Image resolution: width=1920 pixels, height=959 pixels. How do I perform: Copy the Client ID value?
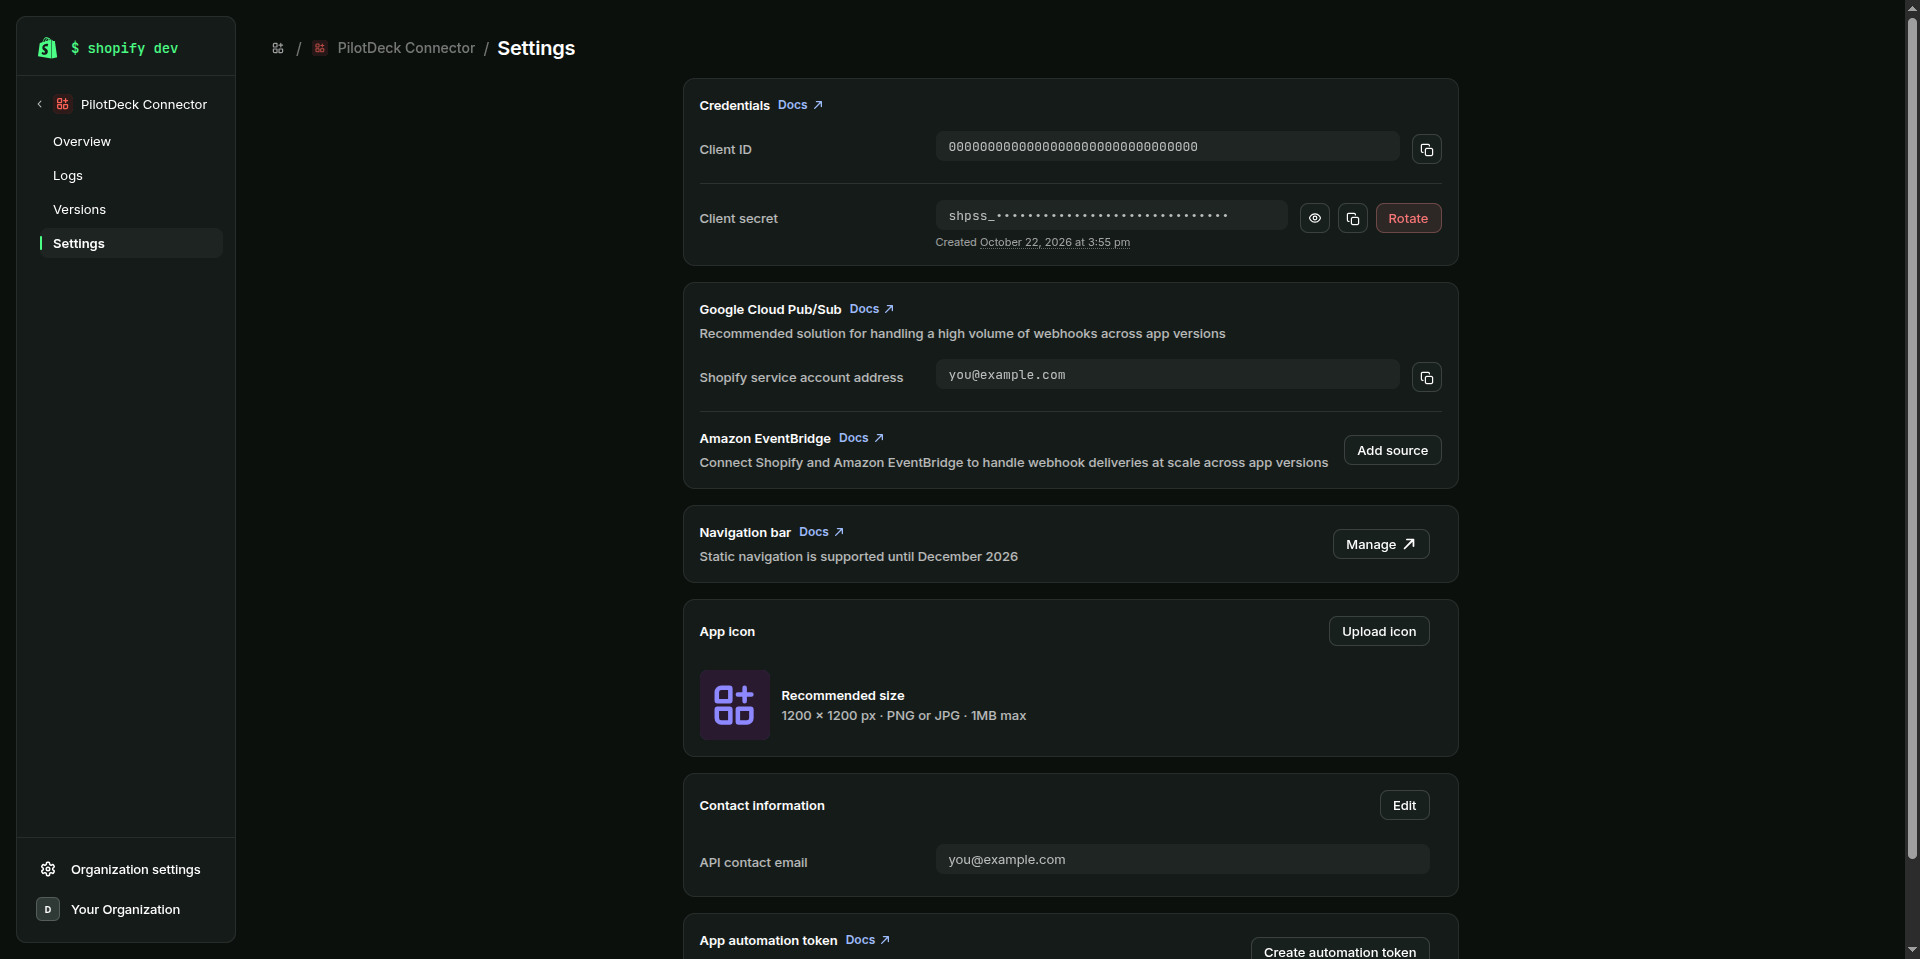[1426, 150]
